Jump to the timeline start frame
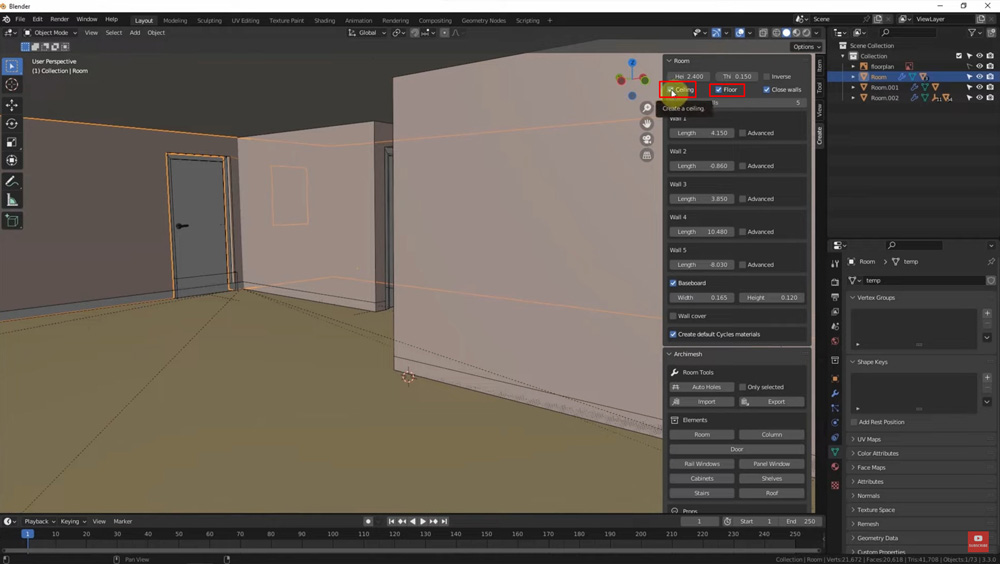Screen dimensions: 1000x564 click(391, 521)
